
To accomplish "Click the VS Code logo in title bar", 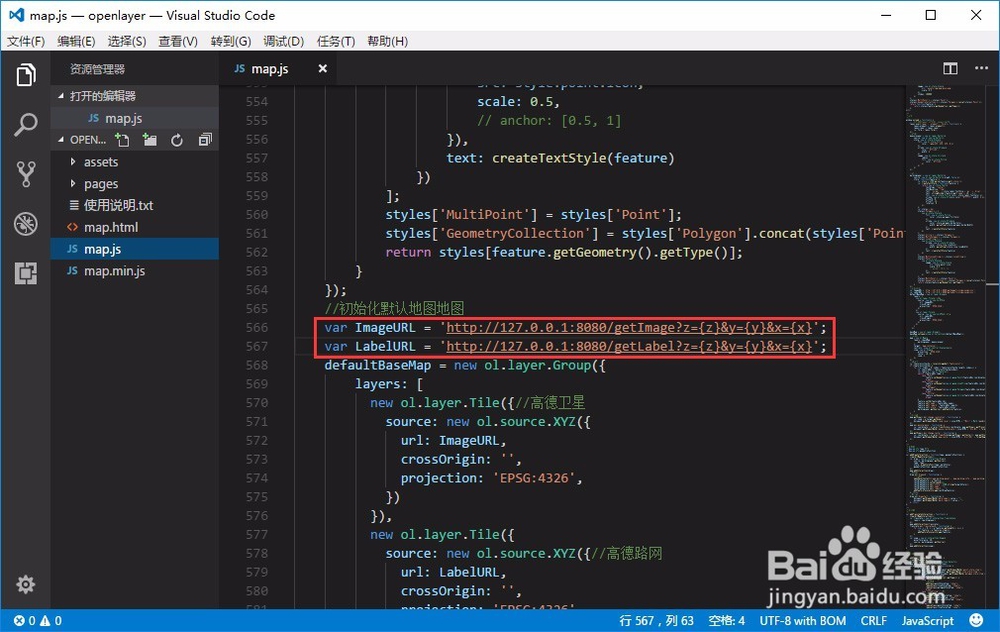I will click(x=17, y=15).
